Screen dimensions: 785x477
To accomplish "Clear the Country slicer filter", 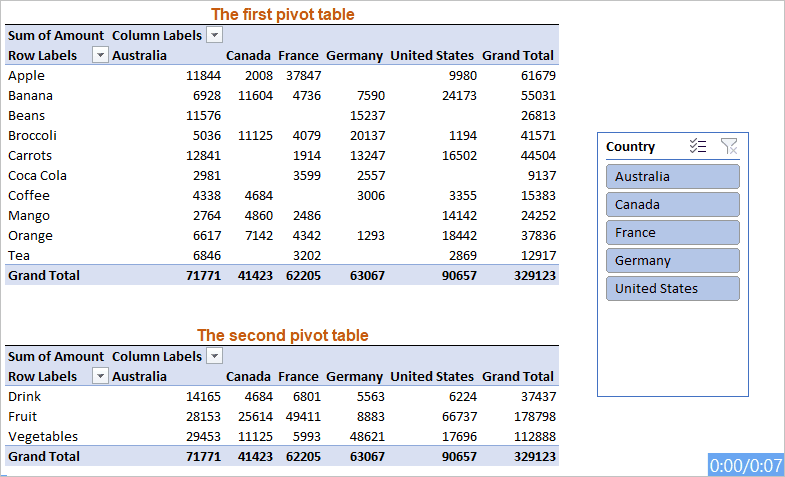I will 729,146.
